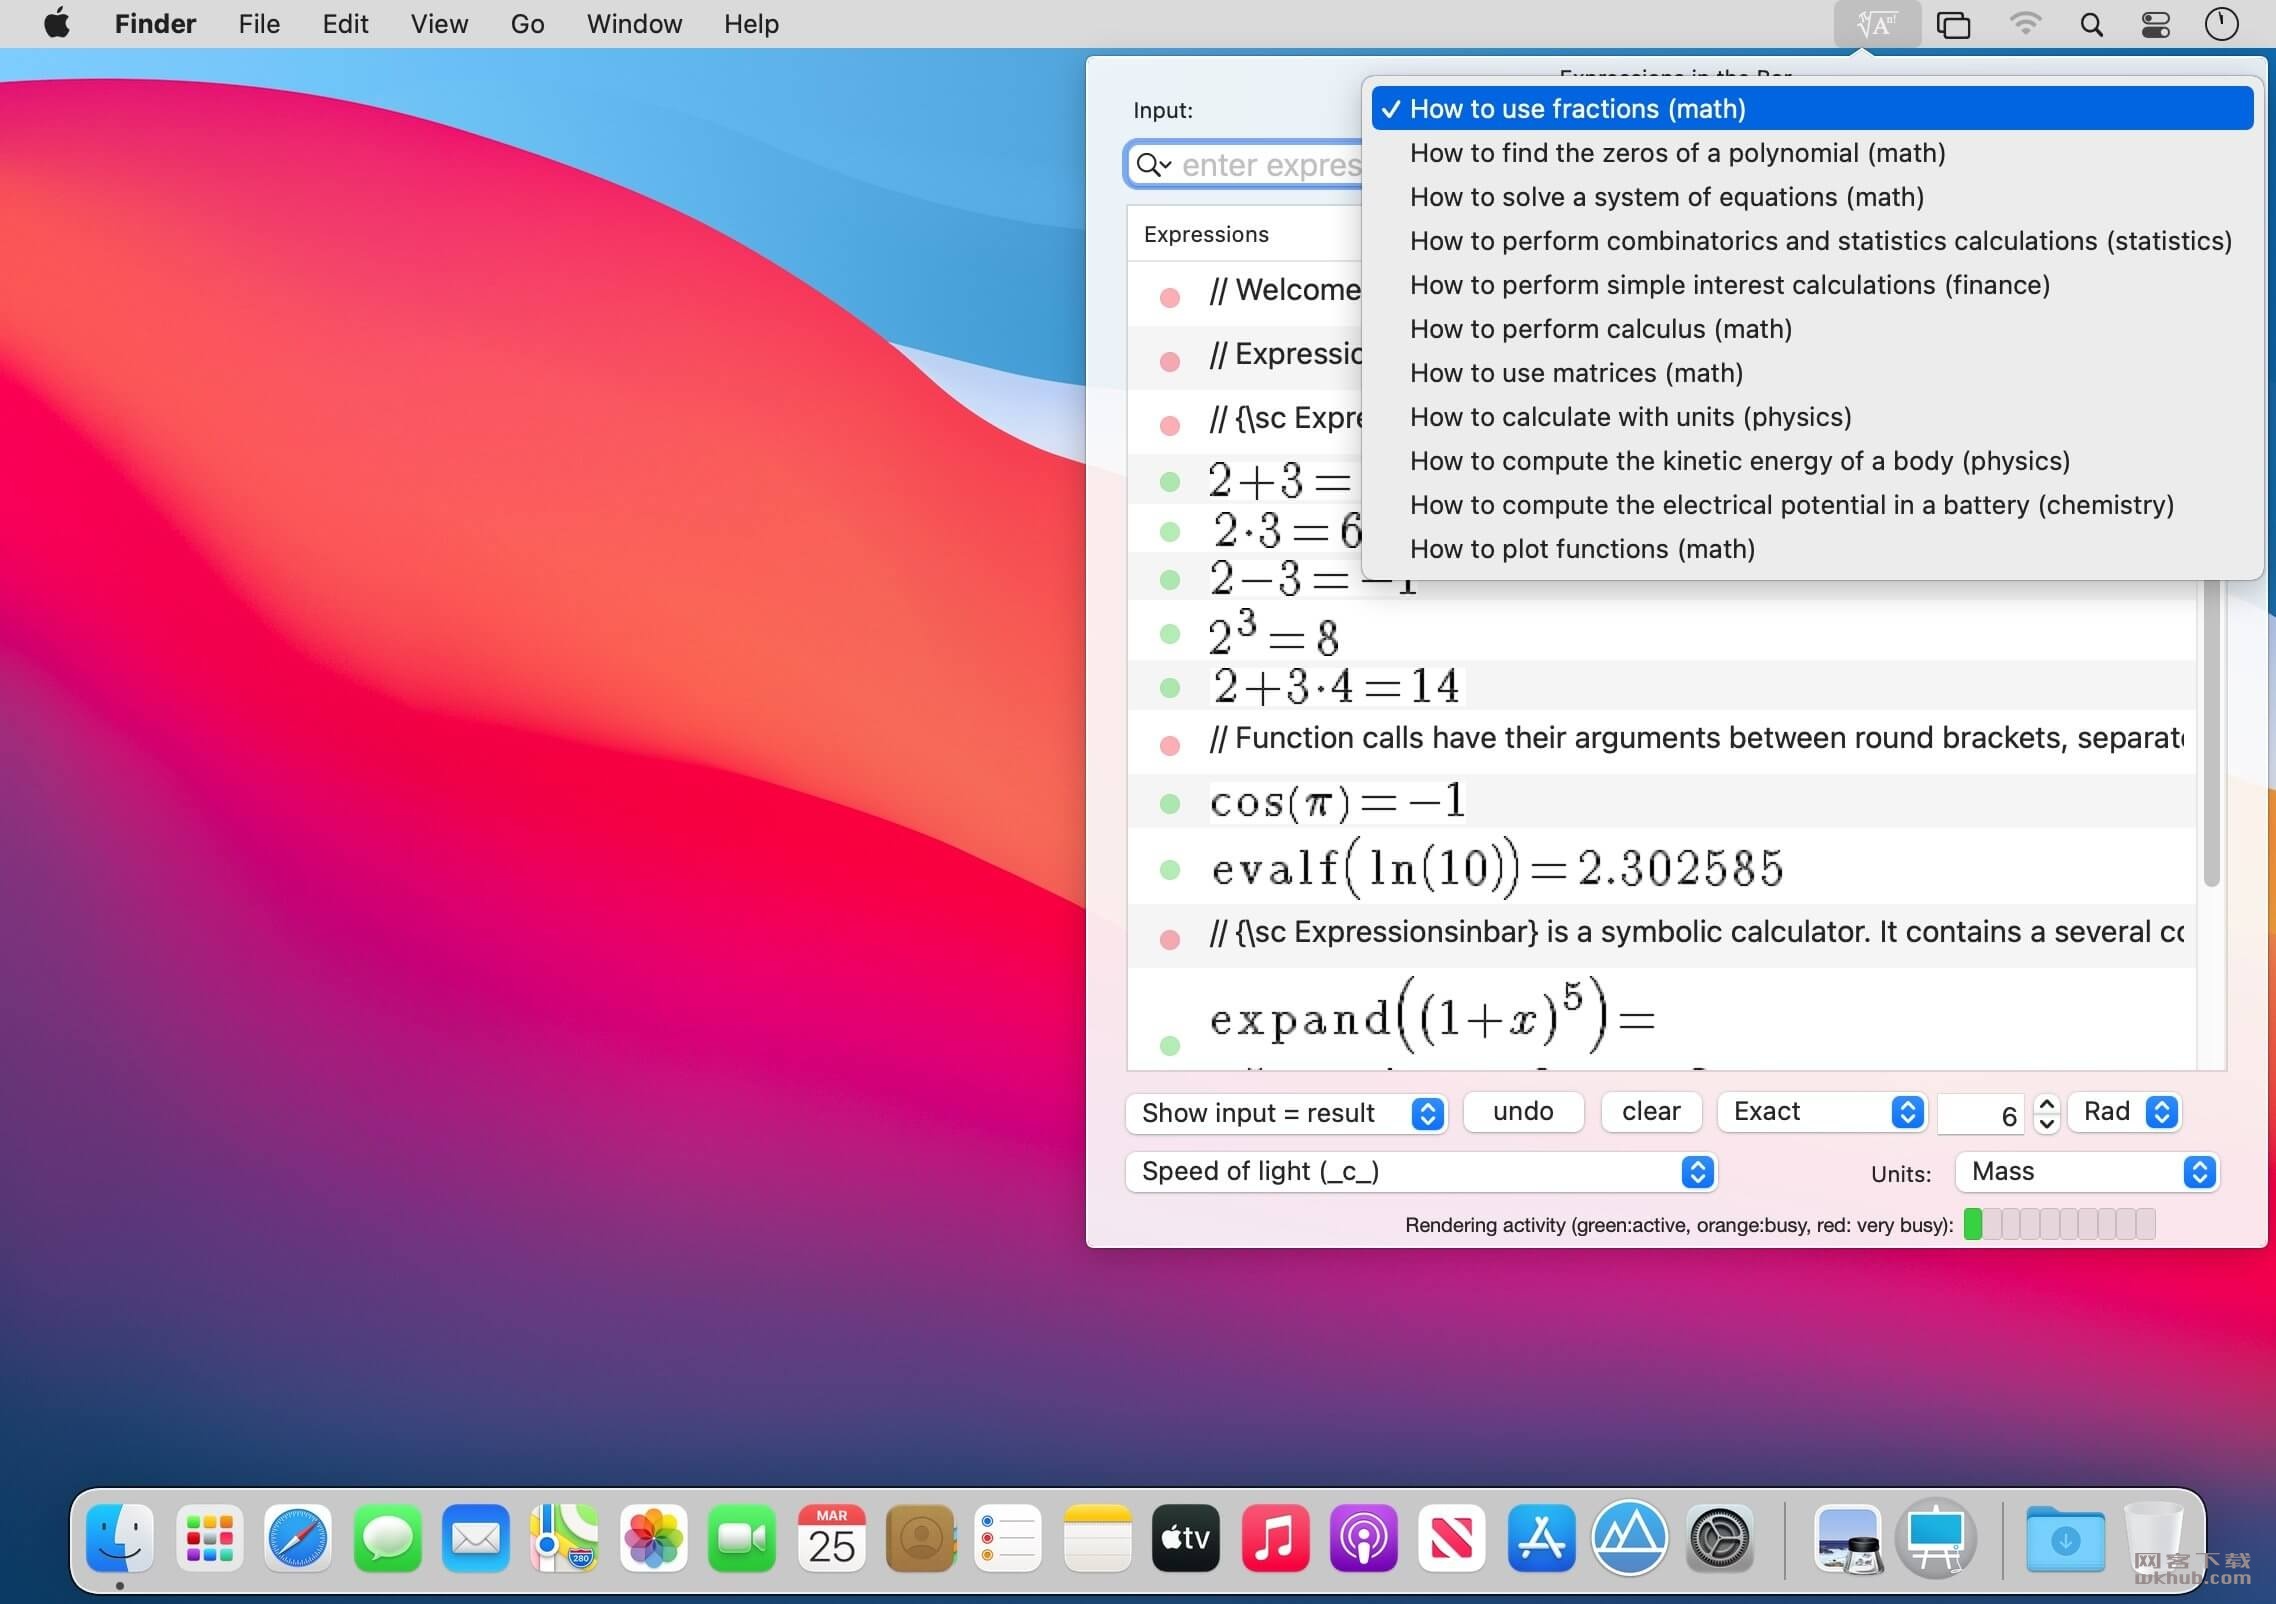Open Calendar showing MAR 25
The height and width of the screenshot is (1604, 2276).
click(831, 1537)
